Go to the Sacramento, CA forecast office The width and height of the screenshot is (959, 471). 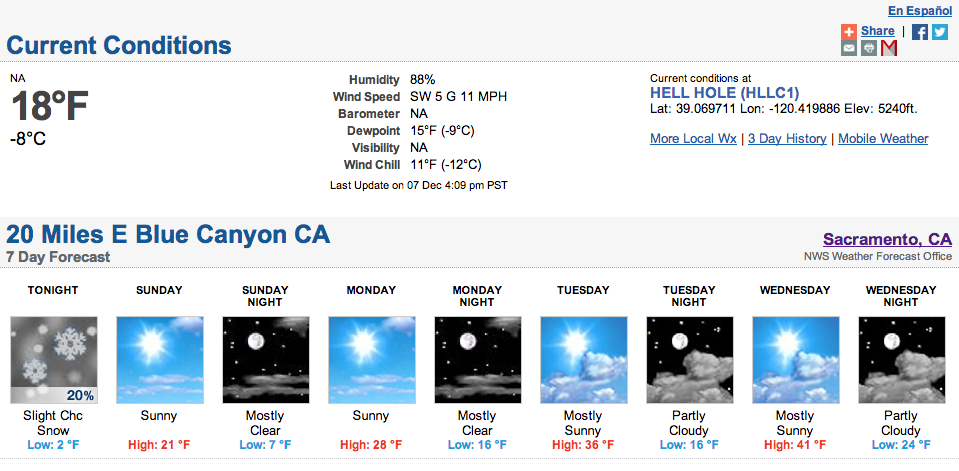pyautogui.click(x=887, y=239)
